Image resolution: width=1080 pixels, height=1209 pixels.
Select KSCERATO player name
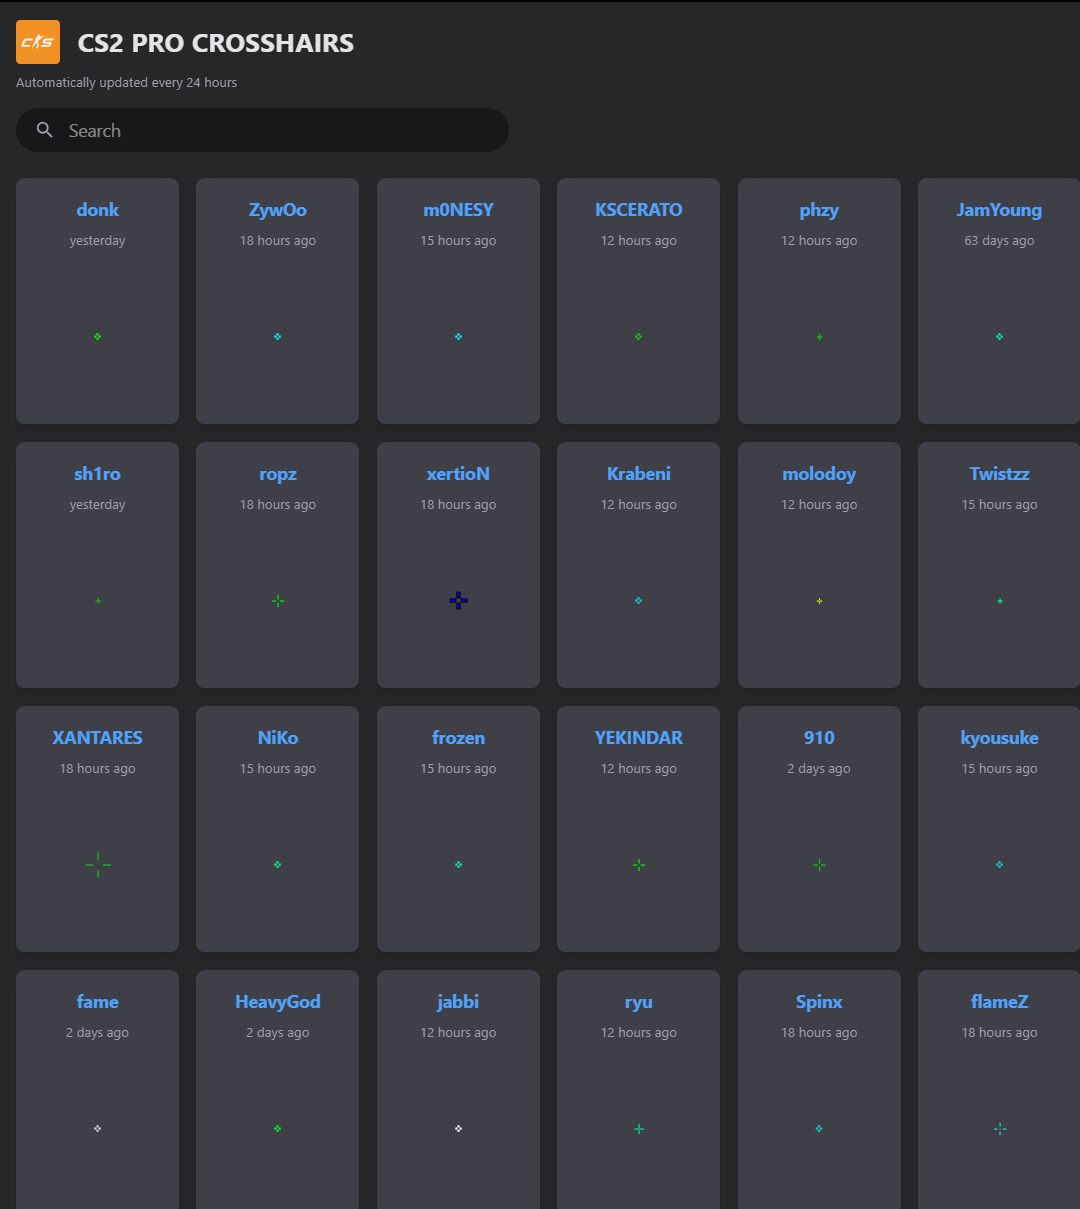pos(639,210)
